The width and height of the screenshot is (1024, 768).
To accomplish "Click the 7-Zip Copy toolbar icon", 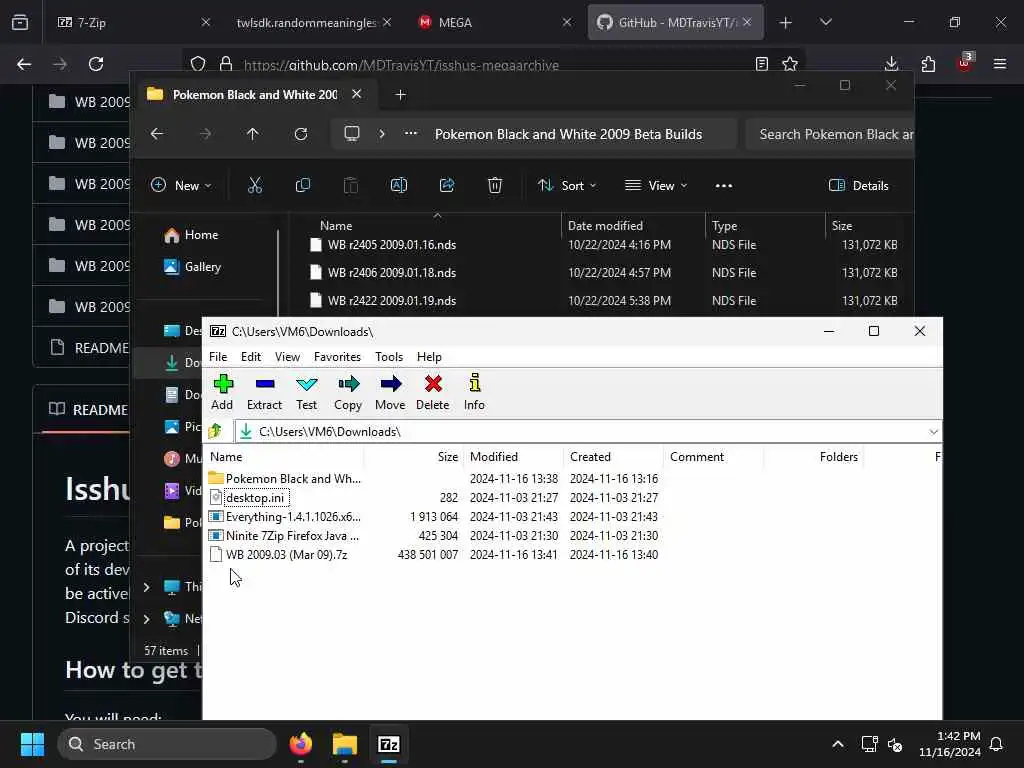I will [348, 392].
